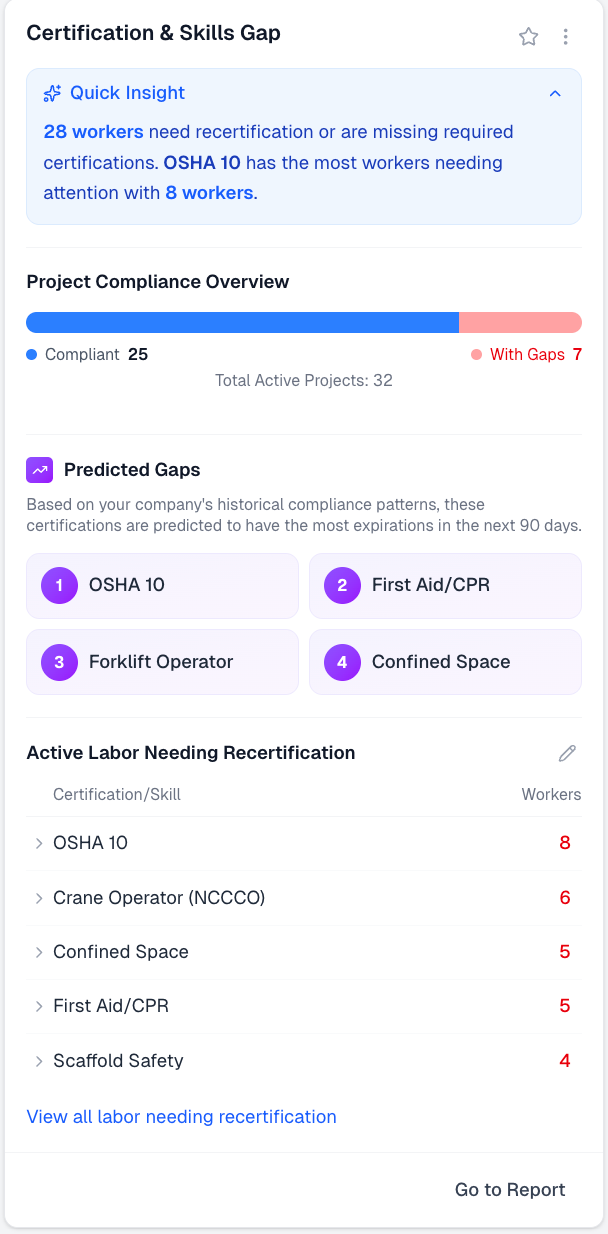This screenshot has height=1234, width=608.
Task: Select the Forklift Operator predicted gap card
Action: pyautogui.click(x=162, y=662)
